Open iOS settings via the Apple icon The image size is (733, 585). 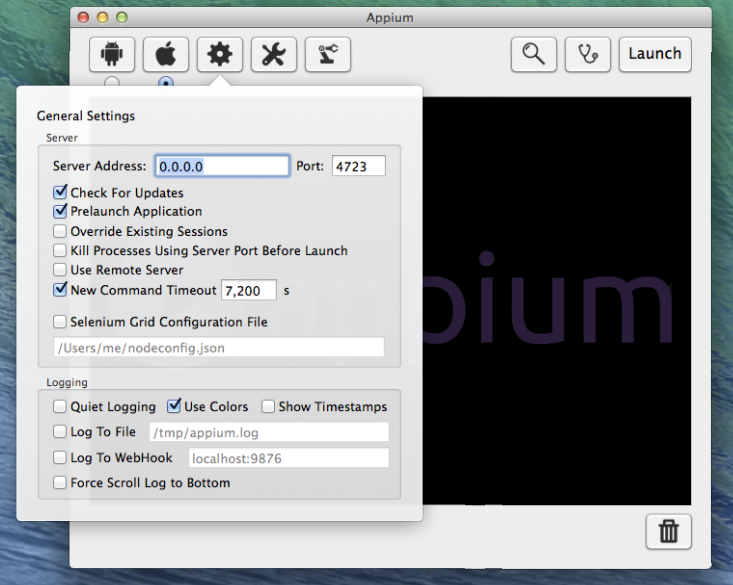click(x=166, y=54)
